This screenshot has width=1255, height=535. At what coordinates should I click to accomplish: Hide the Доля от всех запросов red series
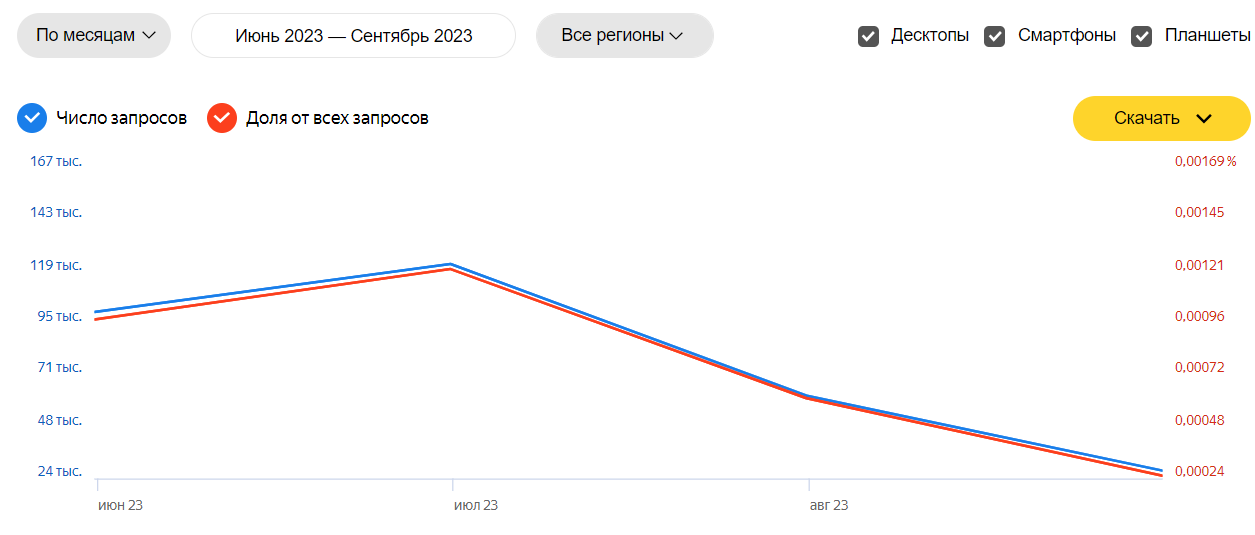pos(222,118)
